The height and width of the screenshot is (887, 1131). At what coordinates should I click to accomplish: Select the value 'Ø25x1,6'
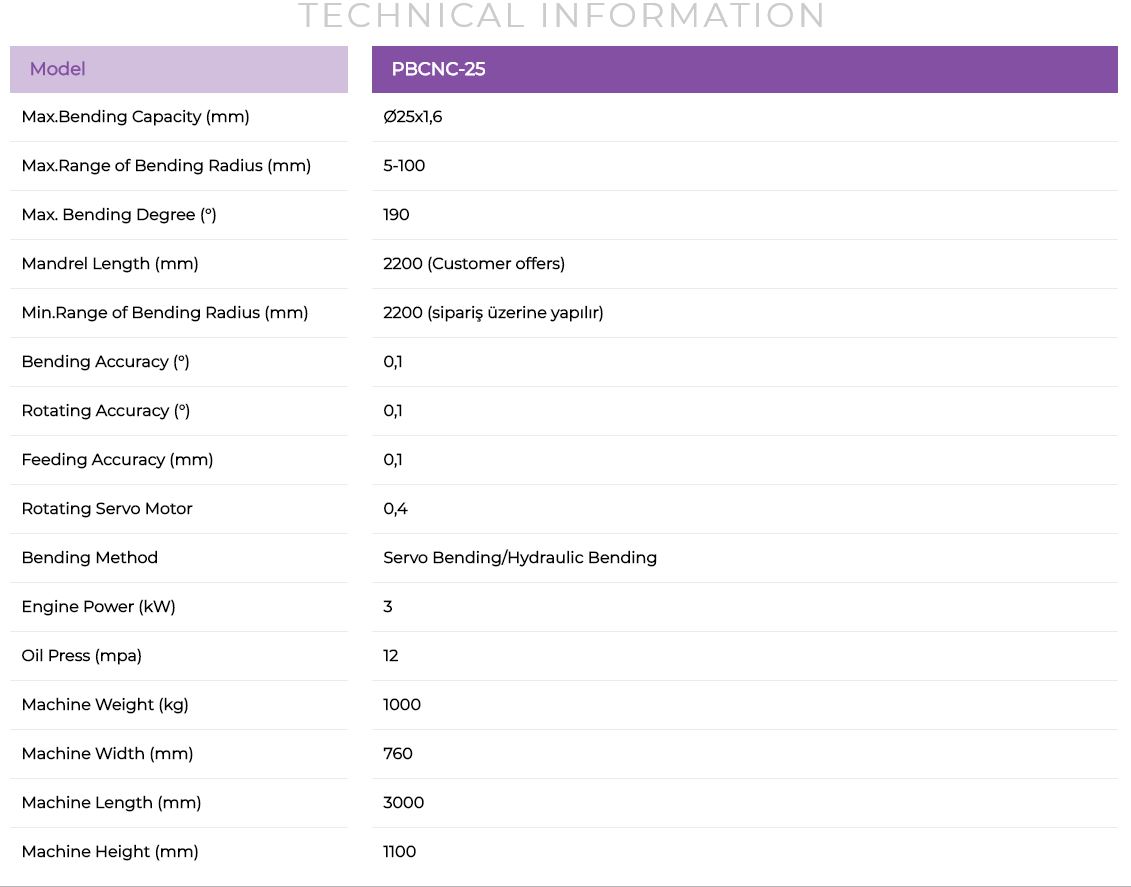click(x=413, y=117)
